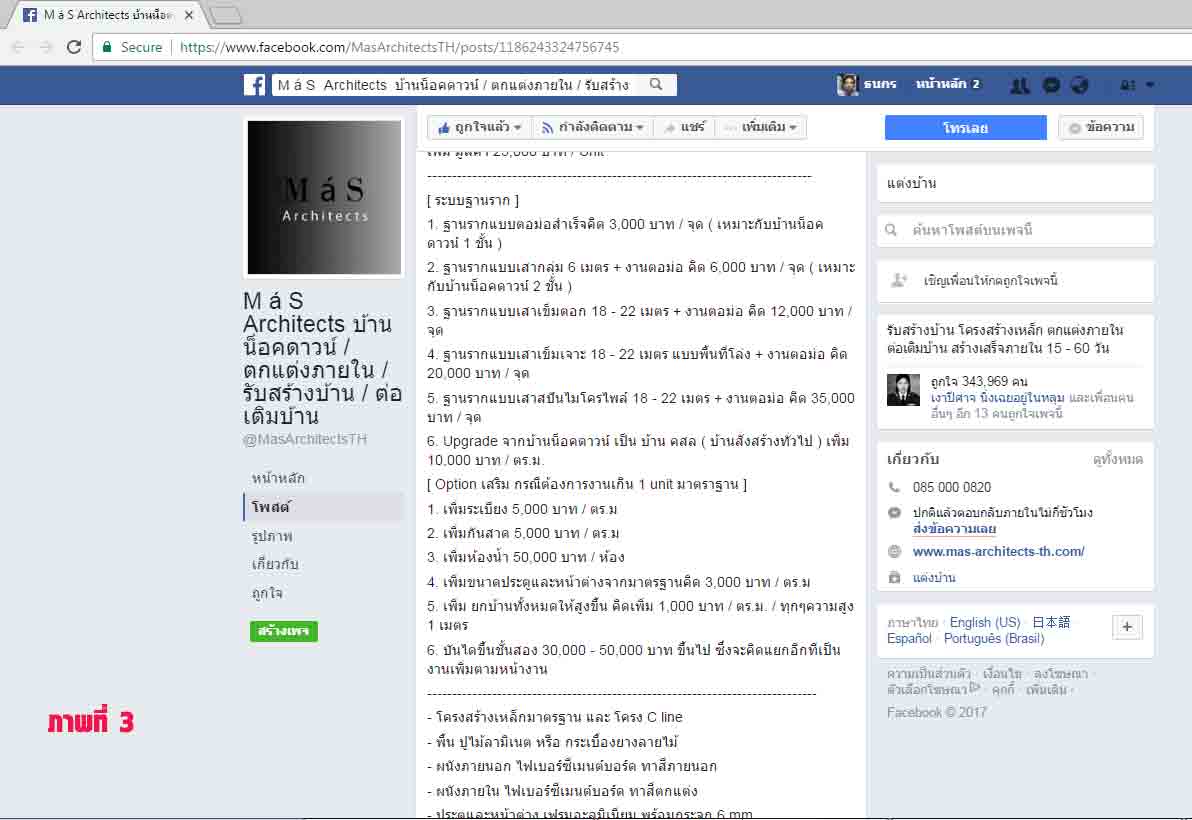Click the แต่งบ้าน header box at right
Image resolution: width=1192 pixels, height=820 pixels.
[x=1016, y=183]
